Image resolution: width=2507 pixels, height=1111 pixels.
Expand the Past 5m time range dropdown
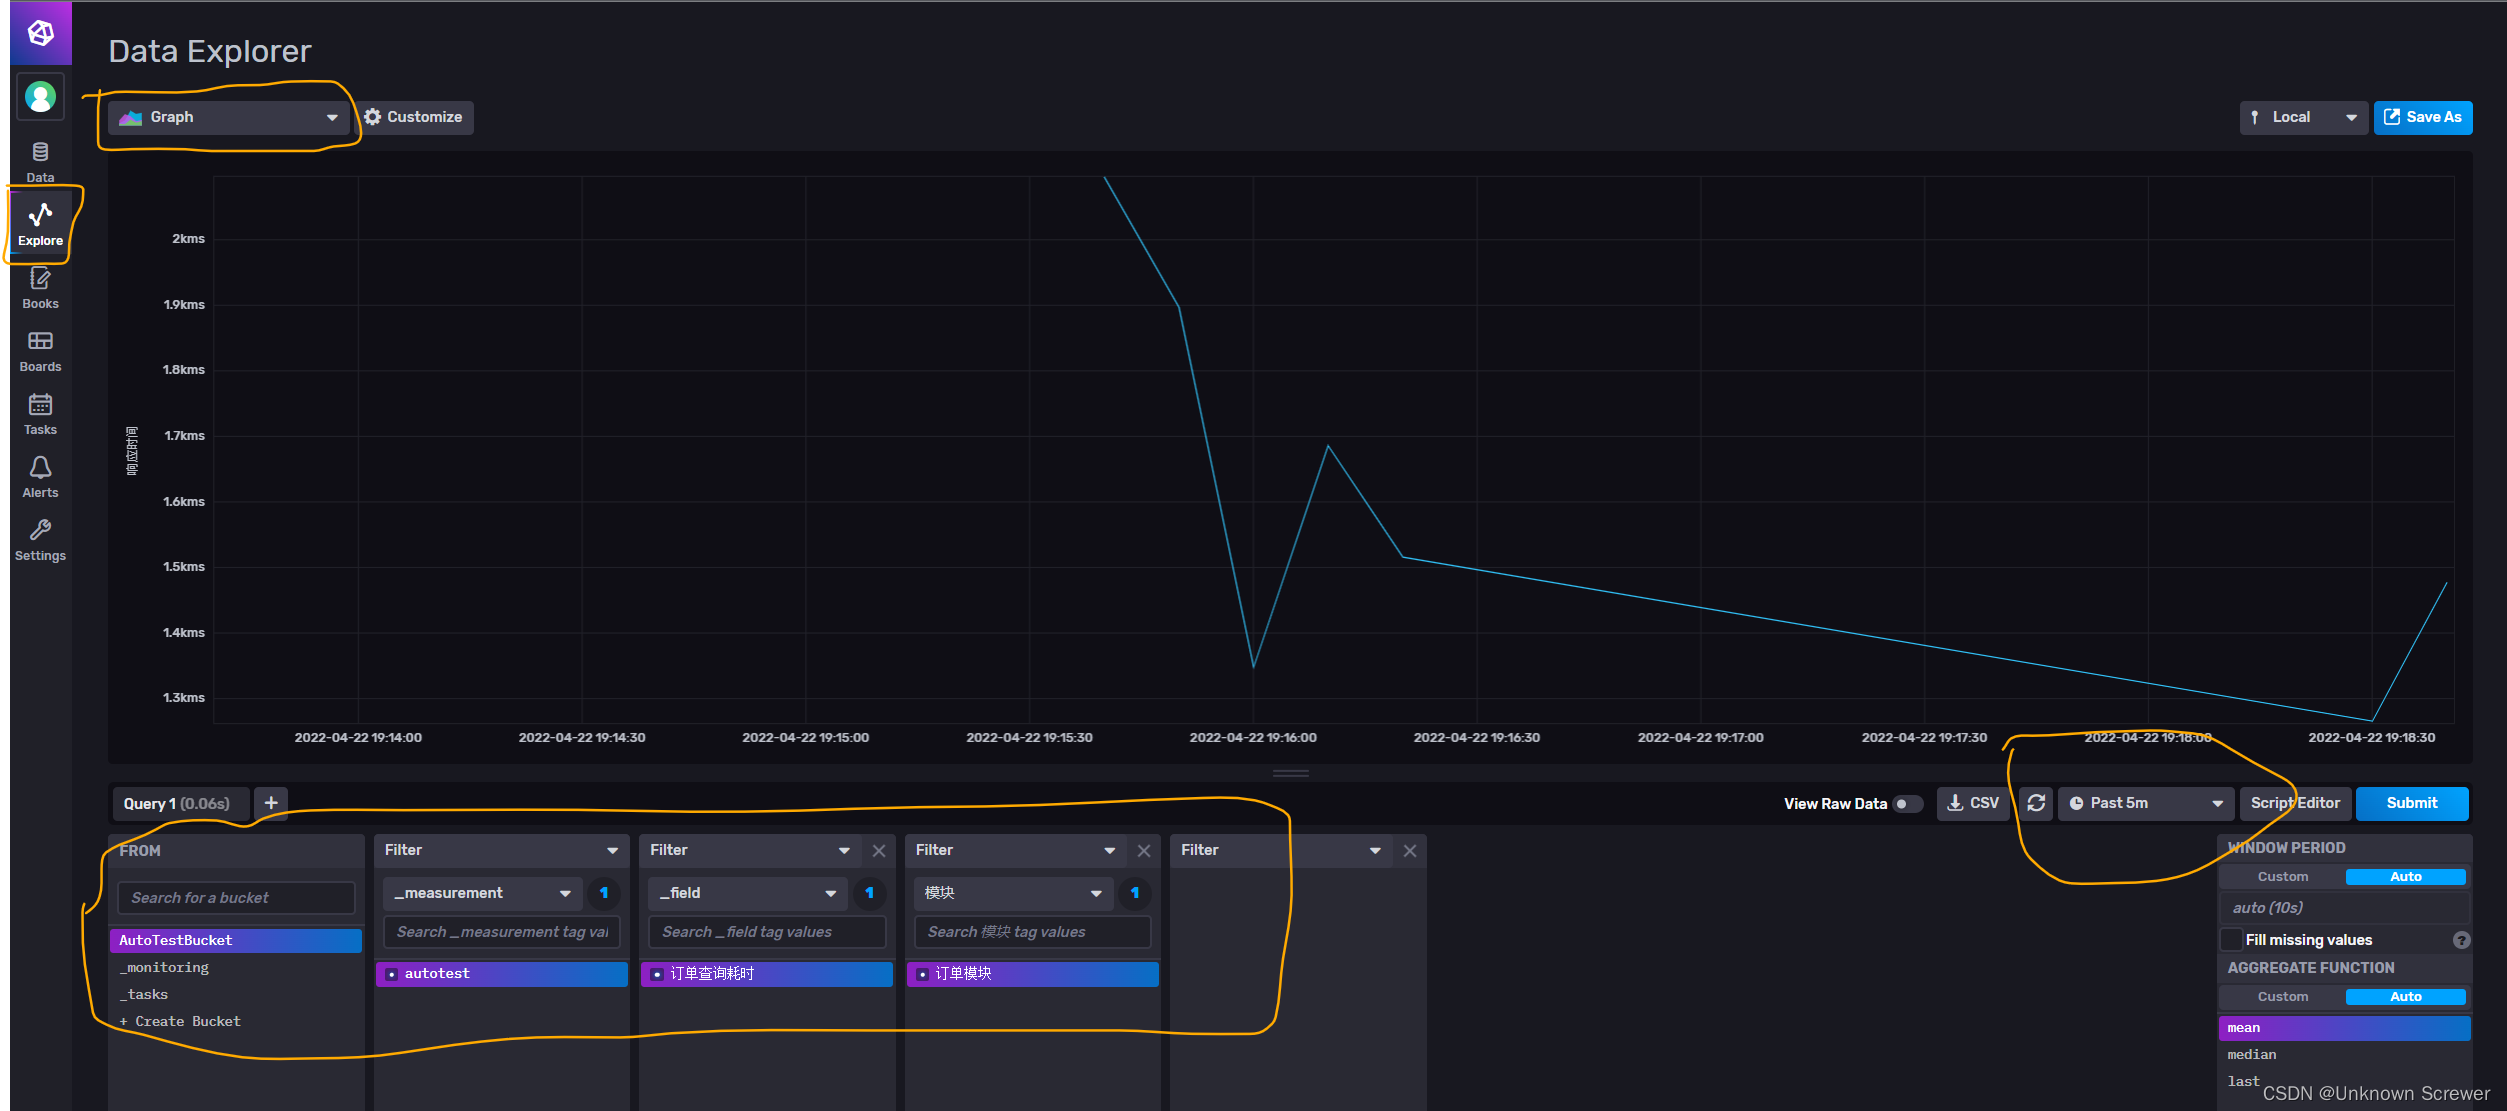(x=2145, y=803)
